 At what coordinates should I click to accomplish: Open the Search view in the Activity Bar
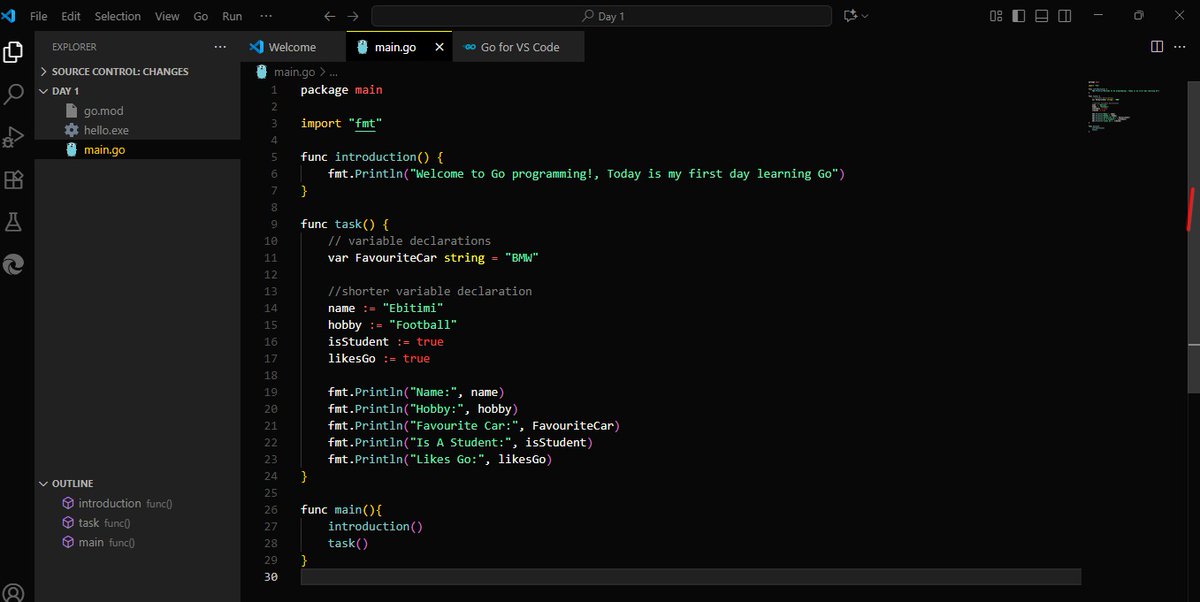pos(13,94)
